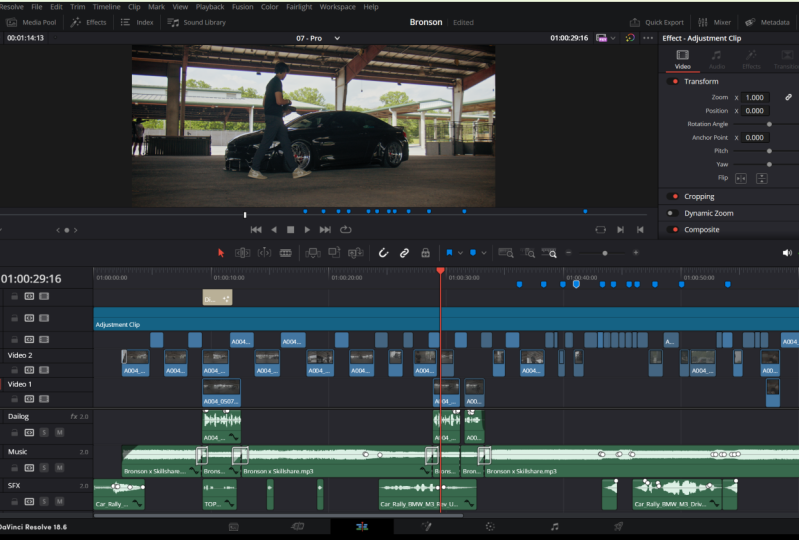Open the Mixer panel

[x=714, y=22]
